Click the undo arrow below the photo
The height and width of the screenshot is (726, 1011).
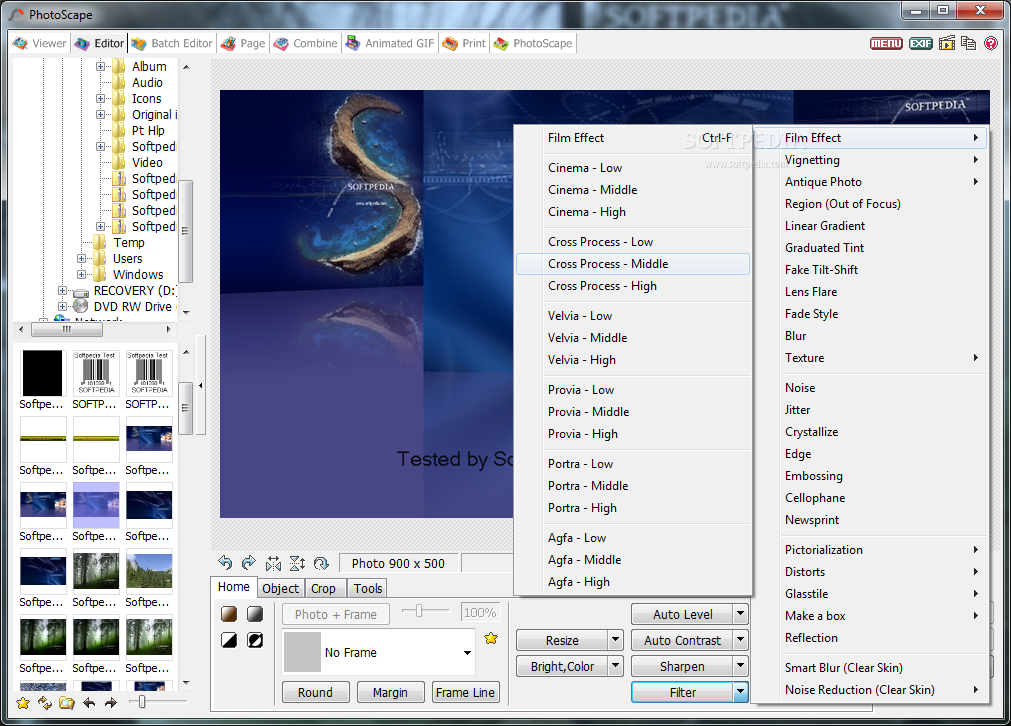[225, 563]
